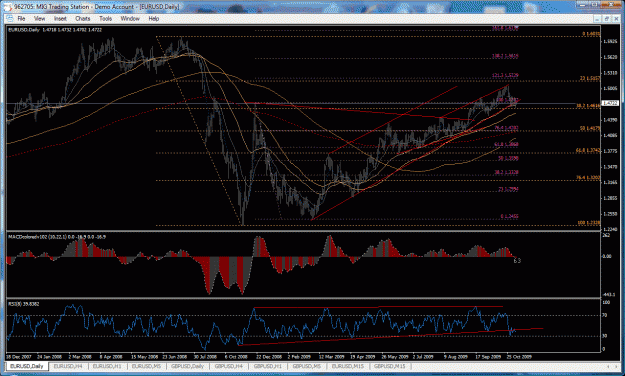The width and height of the screenshot is (625, 376).
Task: Switch to the GBPUSD,M5 chart tab
Action: [307, 366]
